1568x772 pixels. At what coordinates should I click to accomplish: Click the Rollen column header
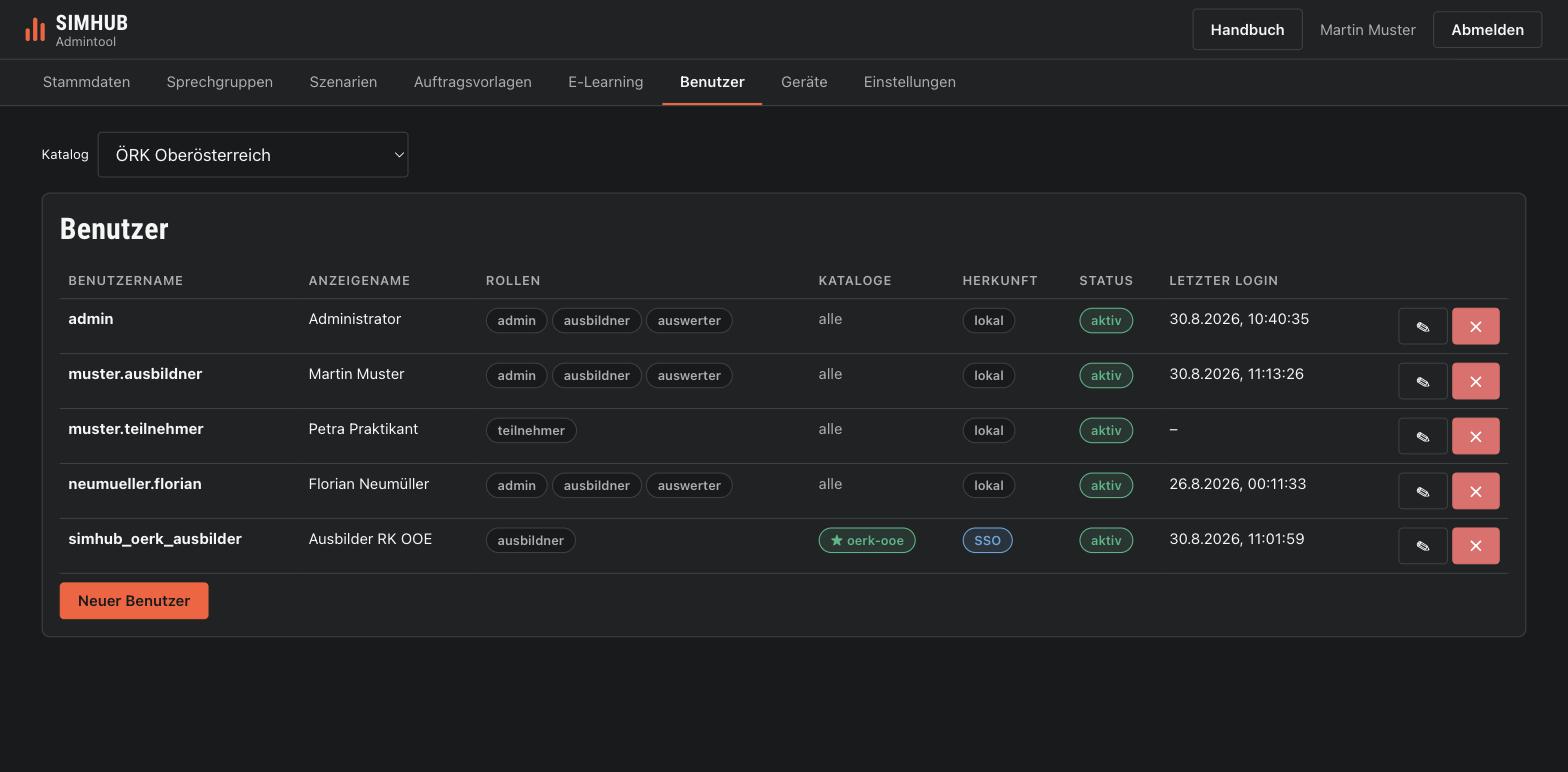513,281
